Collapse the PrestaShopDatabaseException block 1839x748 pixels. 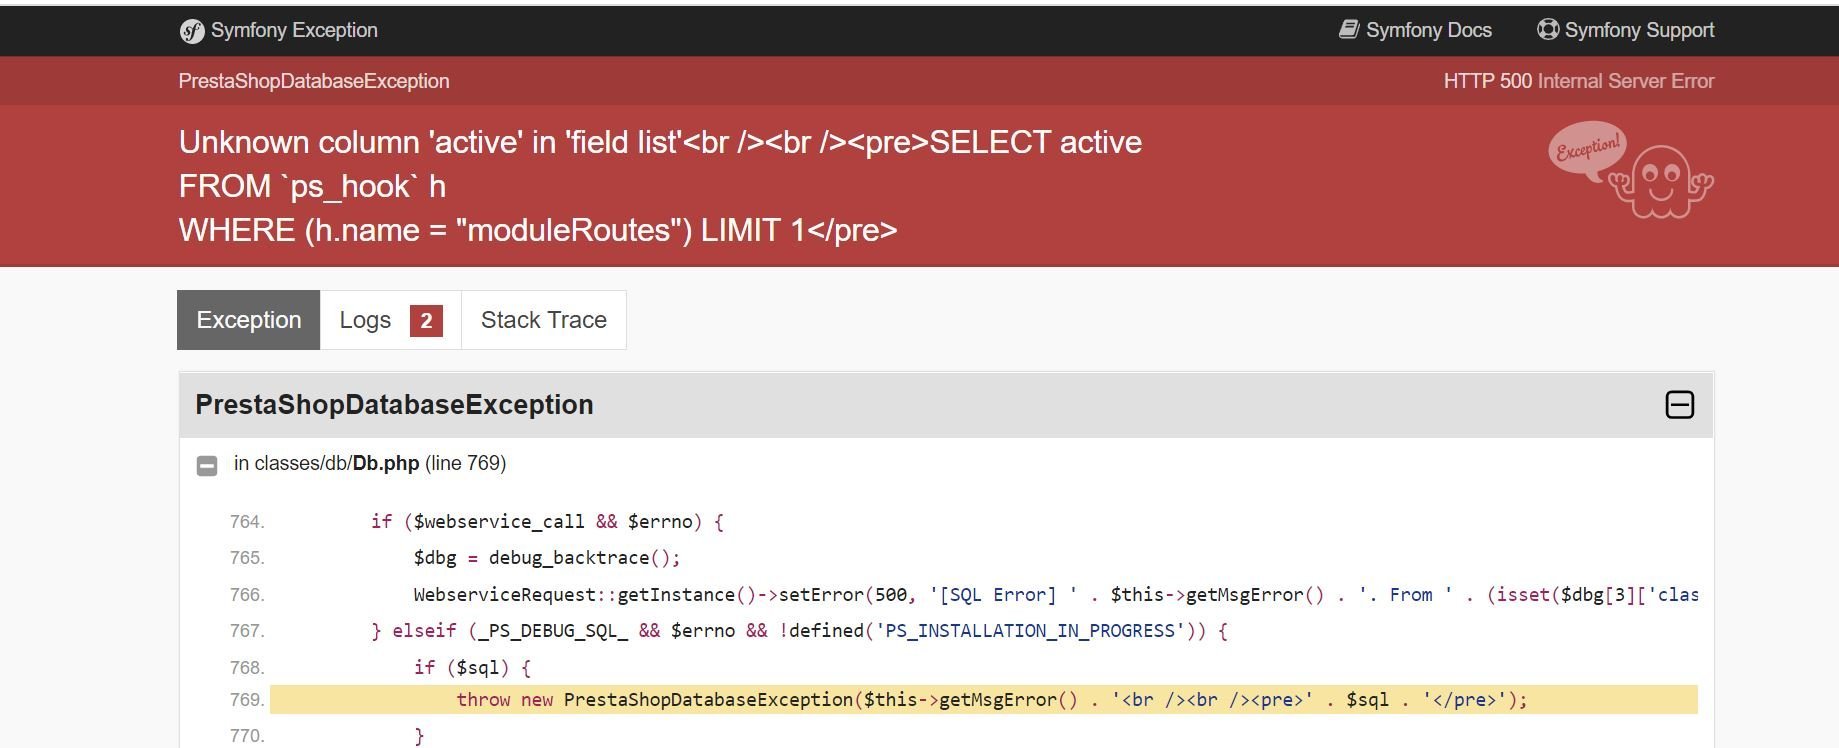[x=1680, y=405]
